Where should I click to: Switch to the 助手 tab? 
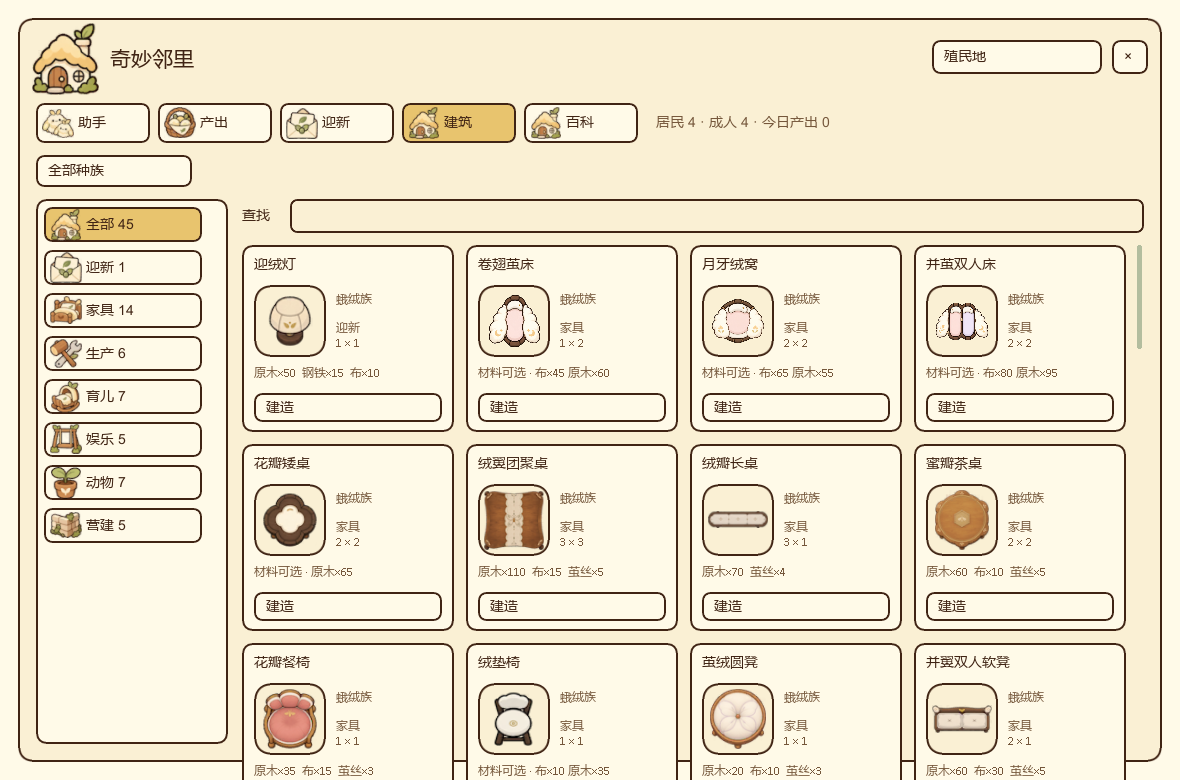click(93, 123)
